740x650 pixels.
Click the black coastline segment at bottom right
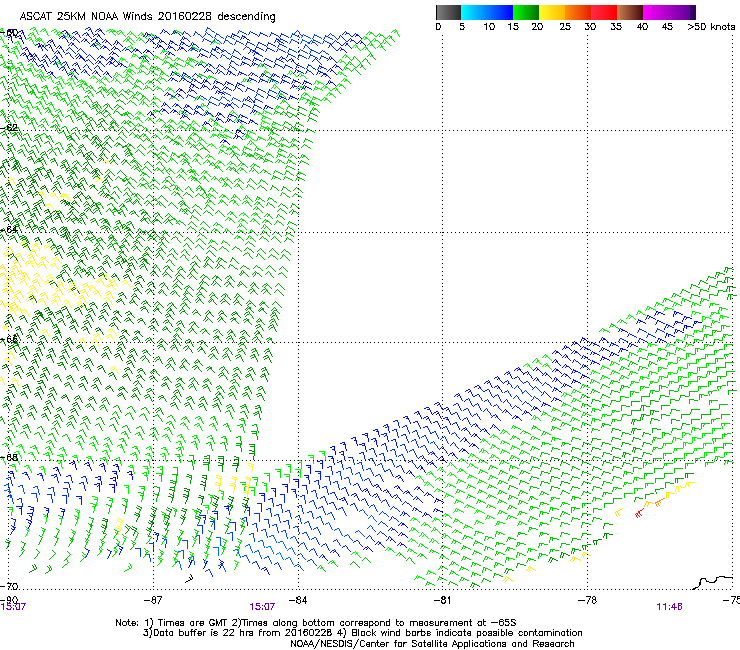click(714, 582)
